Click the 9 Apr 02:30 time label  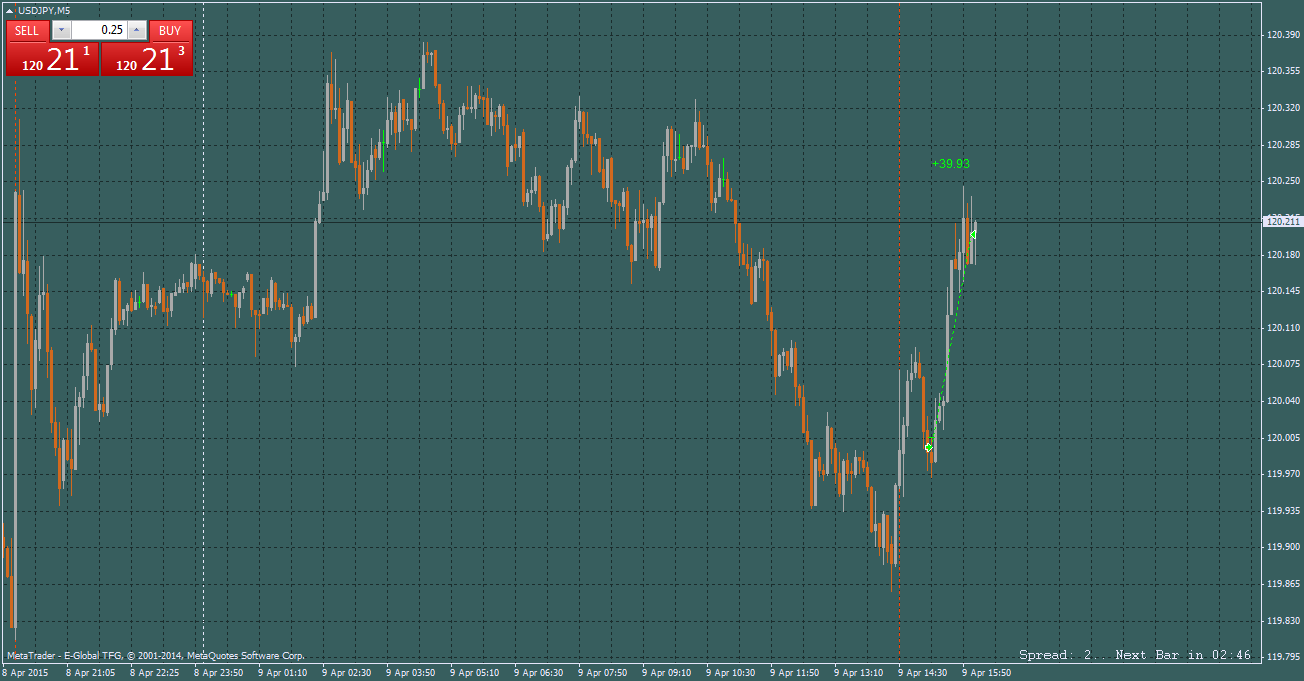point(346,673)
